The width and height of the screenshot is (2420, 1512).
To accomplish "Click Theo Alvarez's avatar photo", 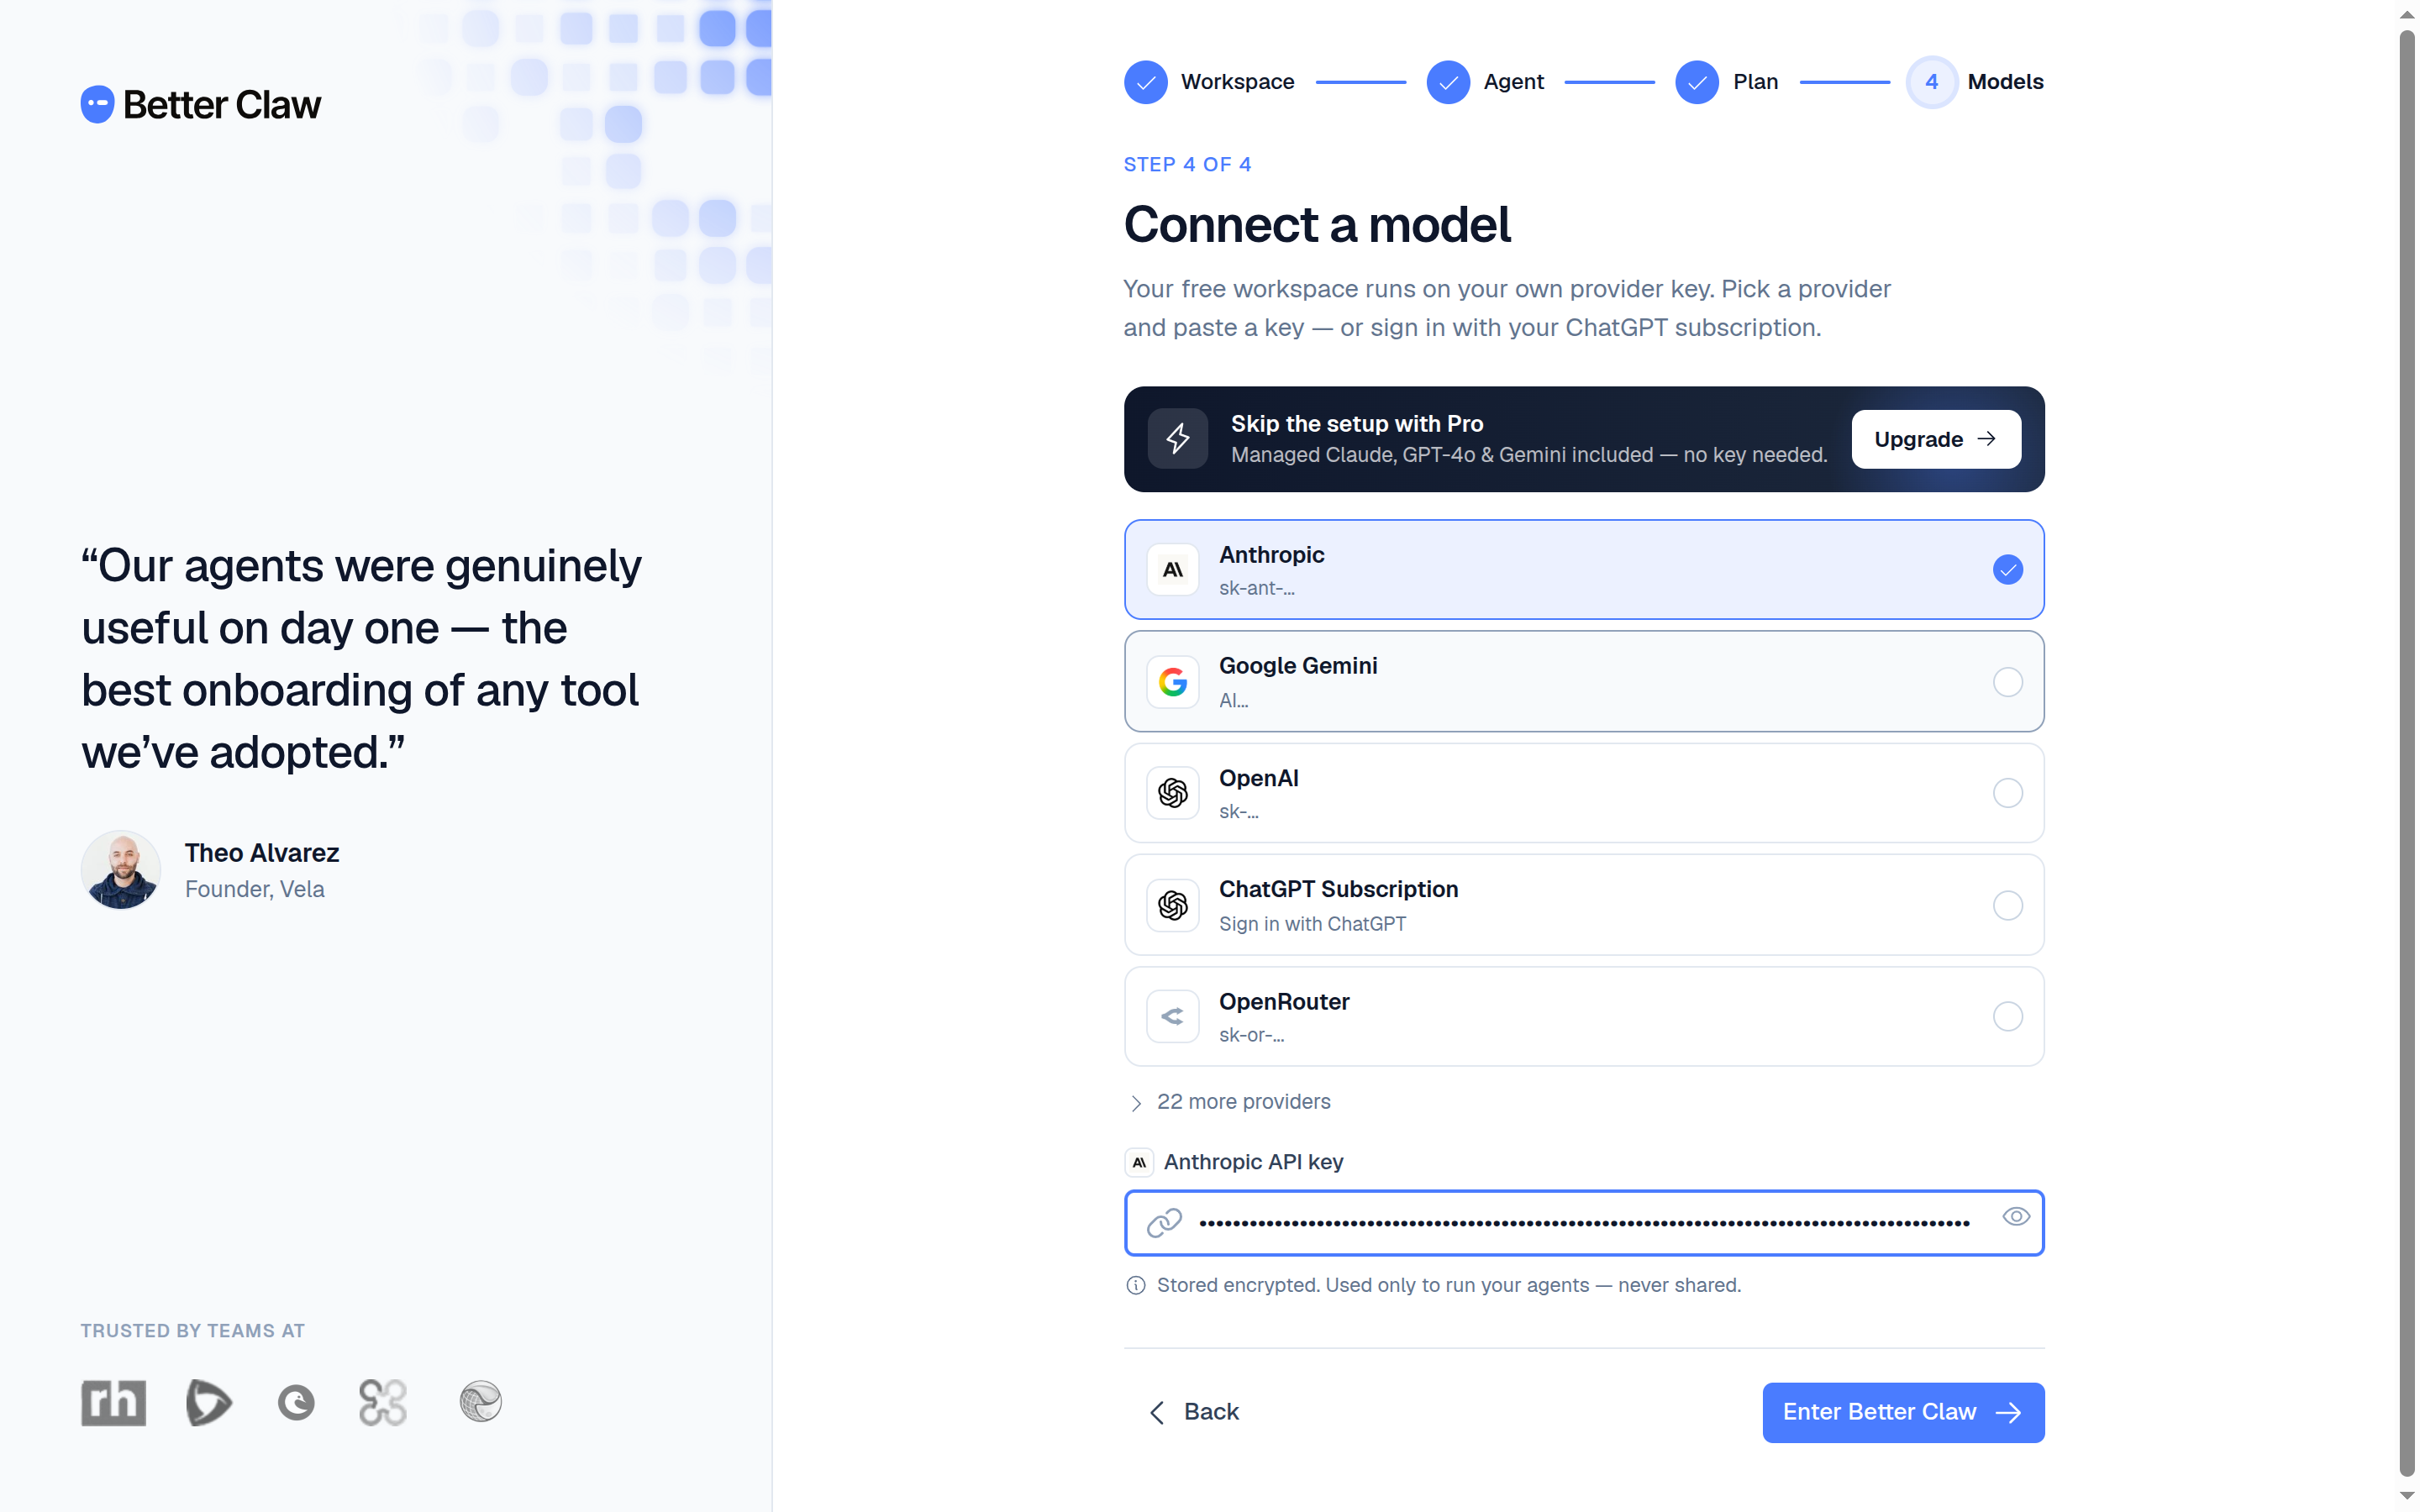I will [x=121, y=869].
